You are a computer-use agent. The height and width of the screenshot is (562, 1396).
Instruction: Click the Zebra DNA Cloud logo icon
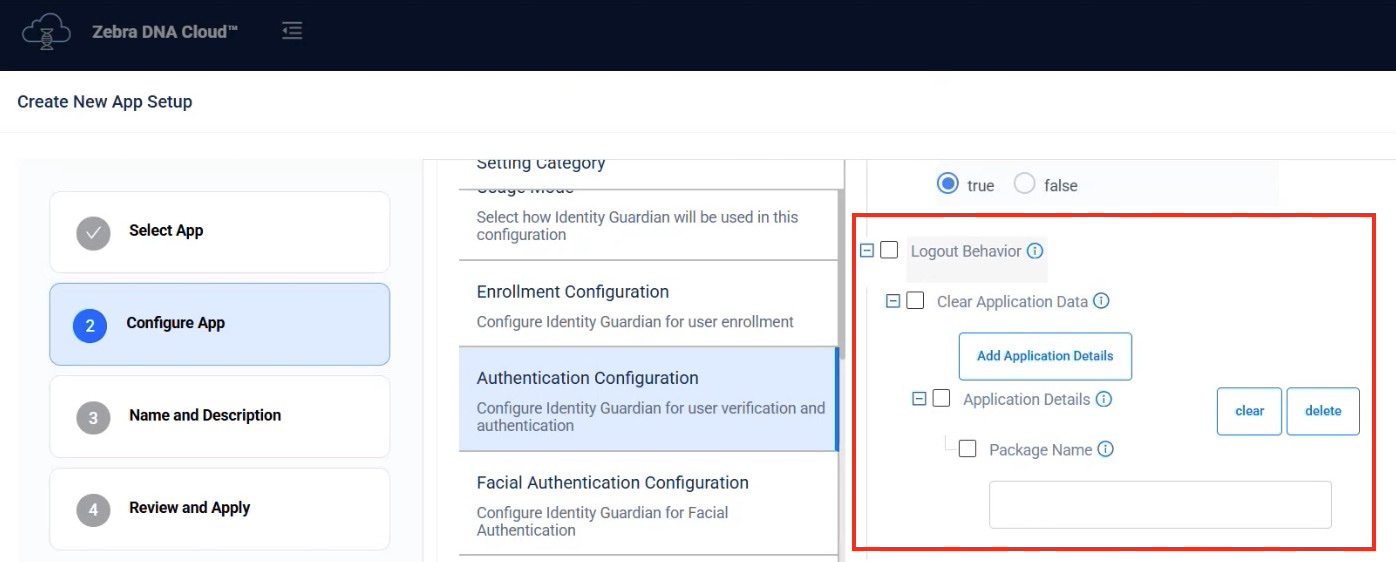46,32
